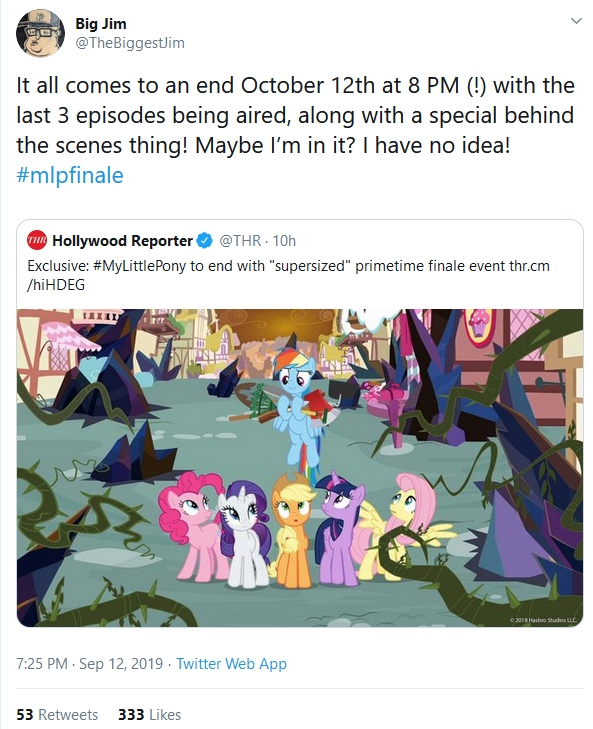Open the 7:25 PM Sep 12, 2019 timestamp
593x729 pixels.
pos(90,663)
